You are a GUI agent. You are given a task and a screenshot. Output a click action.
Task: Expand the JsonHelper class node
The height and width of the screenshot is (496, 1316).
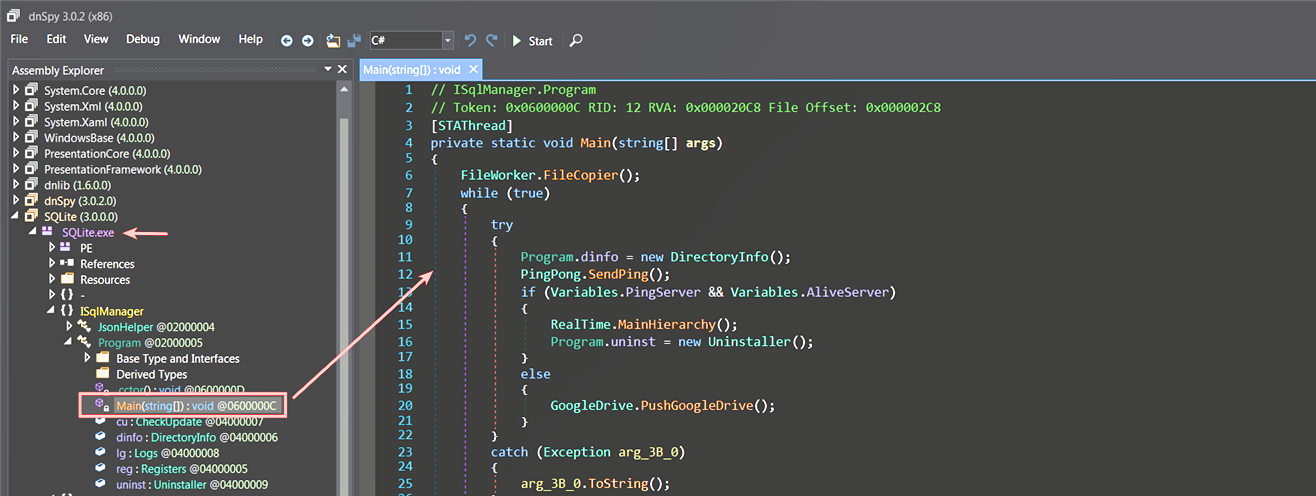pyautogui.click(x=68, y=327)
